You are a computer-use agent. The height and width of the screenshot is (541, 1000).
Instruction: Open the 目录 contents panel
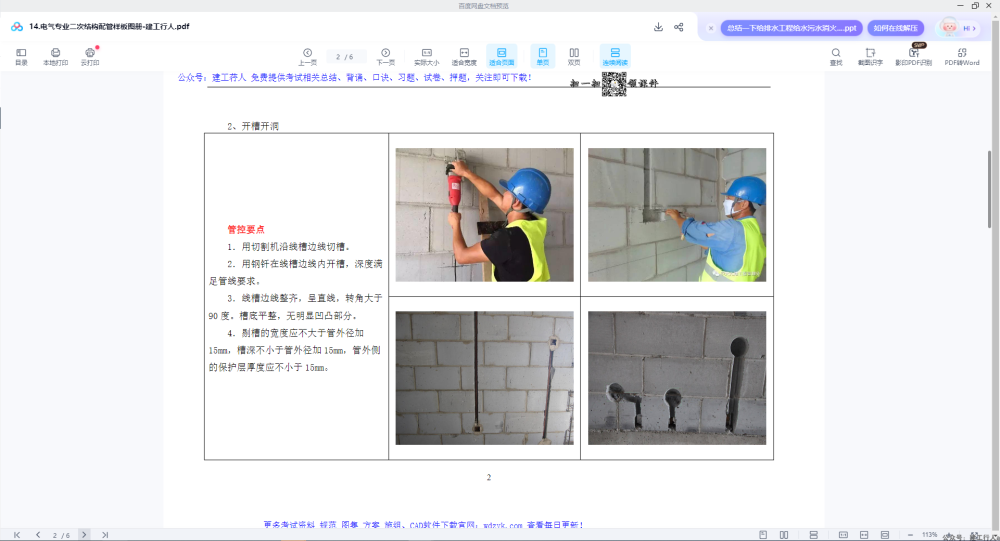click(21, 57)
